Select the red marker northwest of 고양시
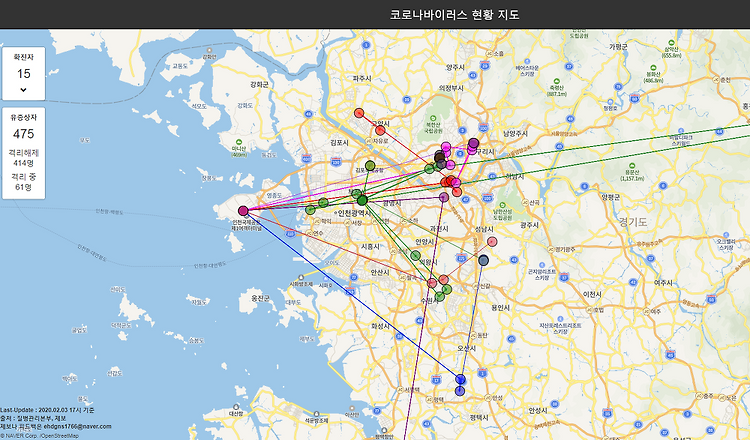This screenshot has height=440, width=750. pos(359,113)
